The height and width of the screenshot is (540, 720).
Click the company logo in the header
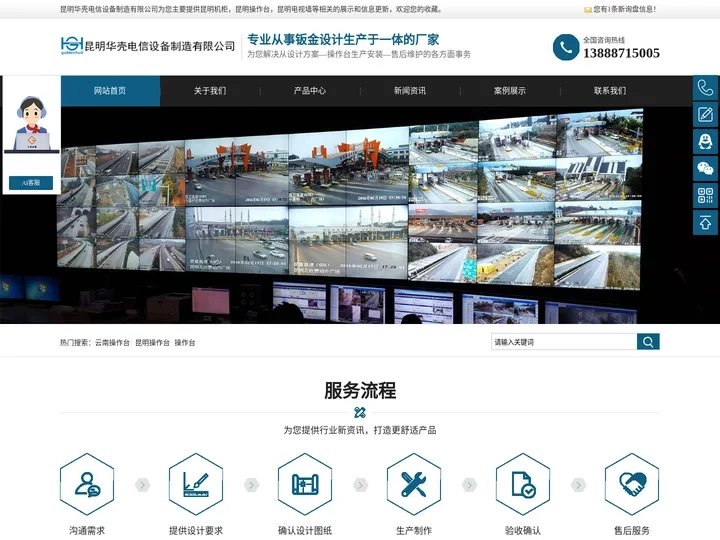pyautogui.click(x=148, y=46)
